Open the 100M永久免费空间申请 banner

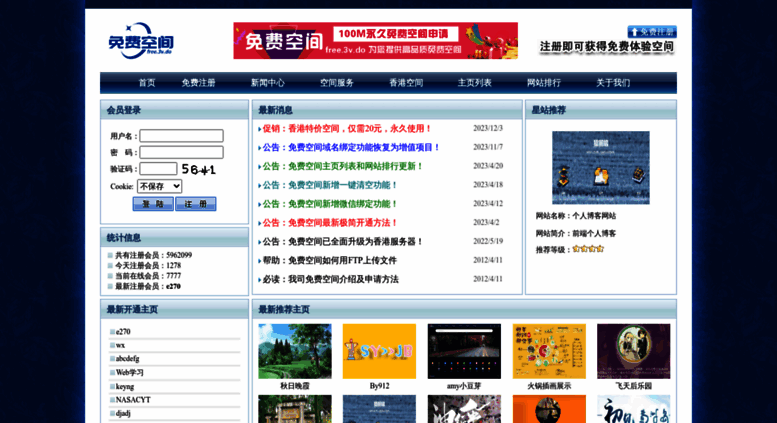click(376, 41)
